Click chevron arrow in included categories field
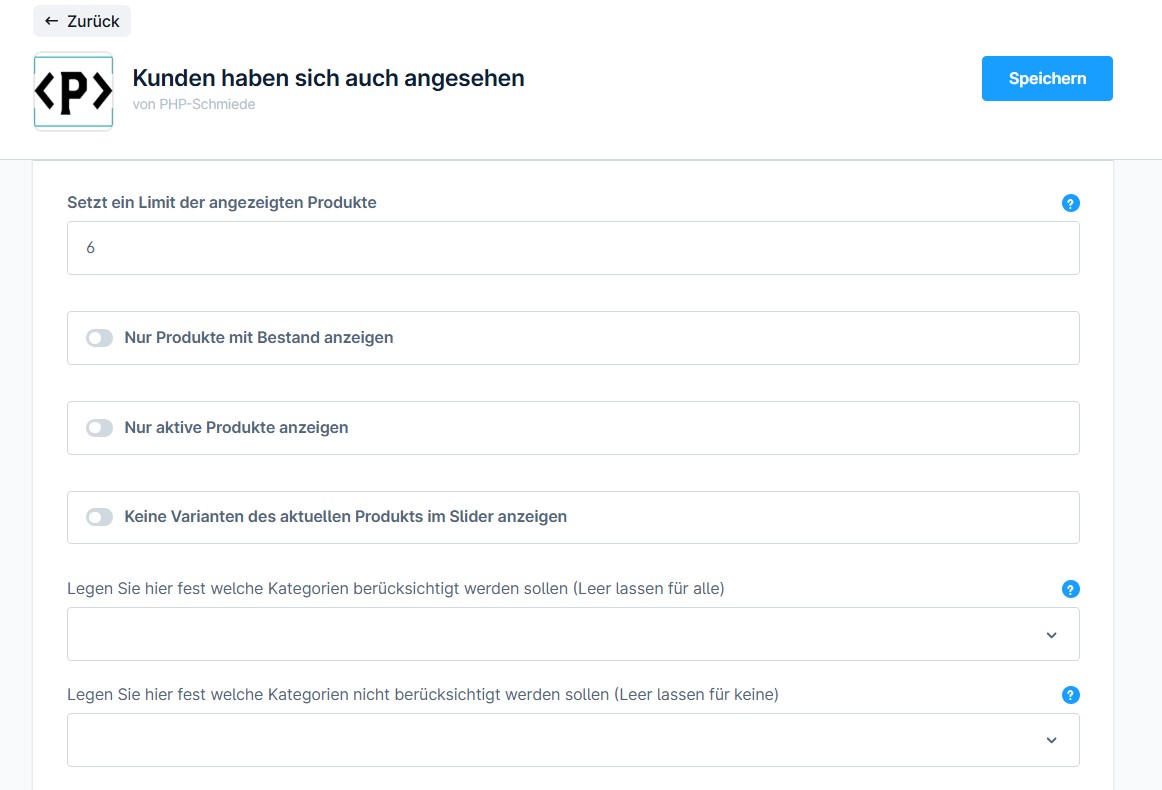Viewport: 1162px width, 790px height. [1051, 635]
